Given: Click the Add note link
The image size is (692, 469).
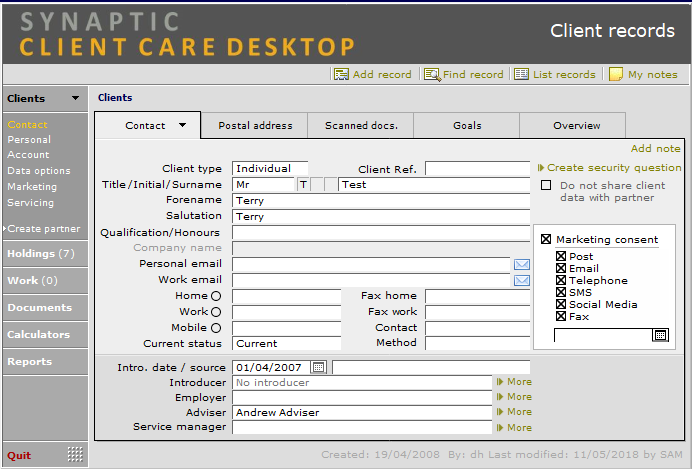Looking at the screenshot, I should tap(655, 149).
